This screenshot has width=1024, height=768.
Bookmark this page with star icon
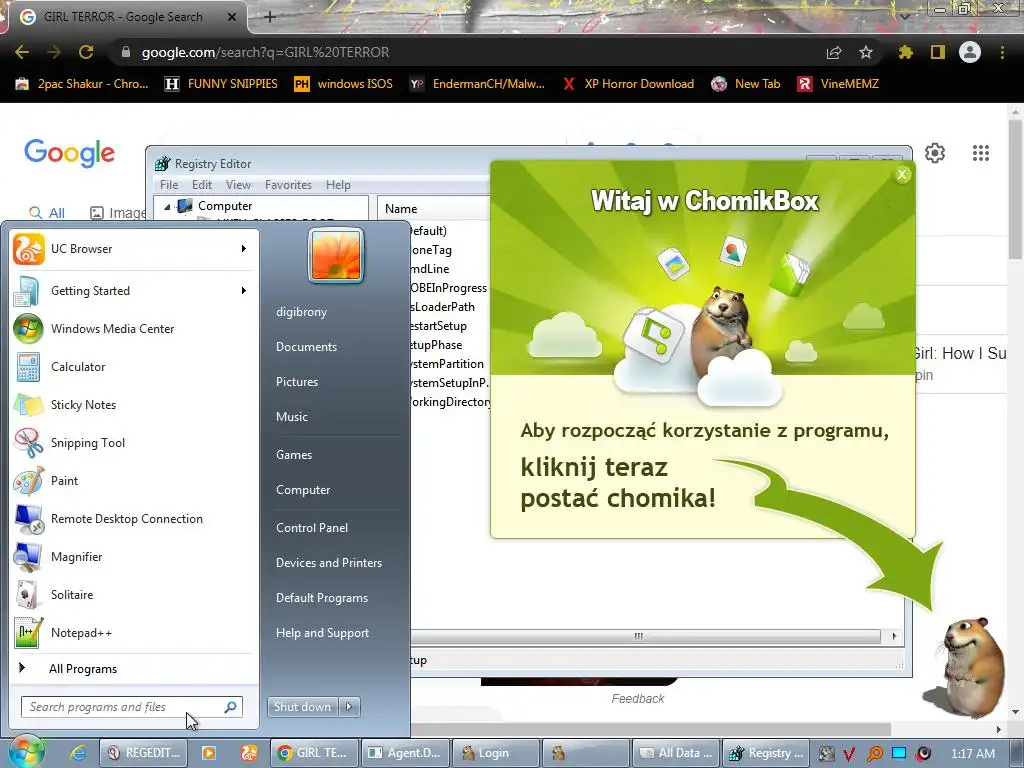pos(865,52)
